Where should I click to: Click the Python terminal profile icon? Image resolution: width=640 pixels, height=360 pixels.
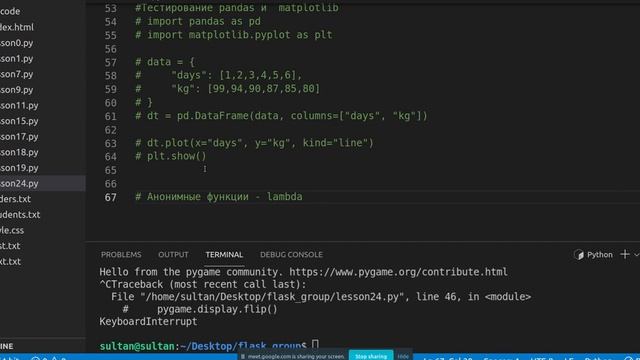[x=579, y=255]
